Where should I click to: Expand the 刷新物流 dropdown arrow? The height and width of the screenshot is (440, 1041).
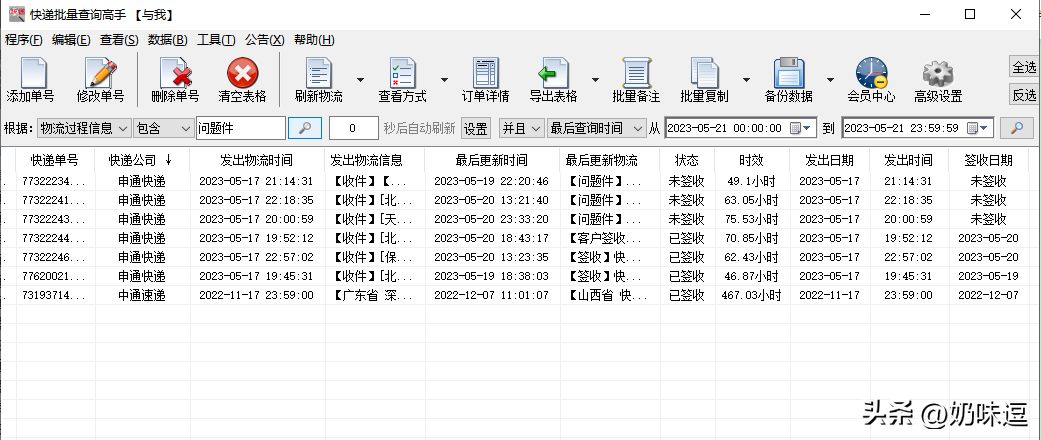tap(360, 80)
